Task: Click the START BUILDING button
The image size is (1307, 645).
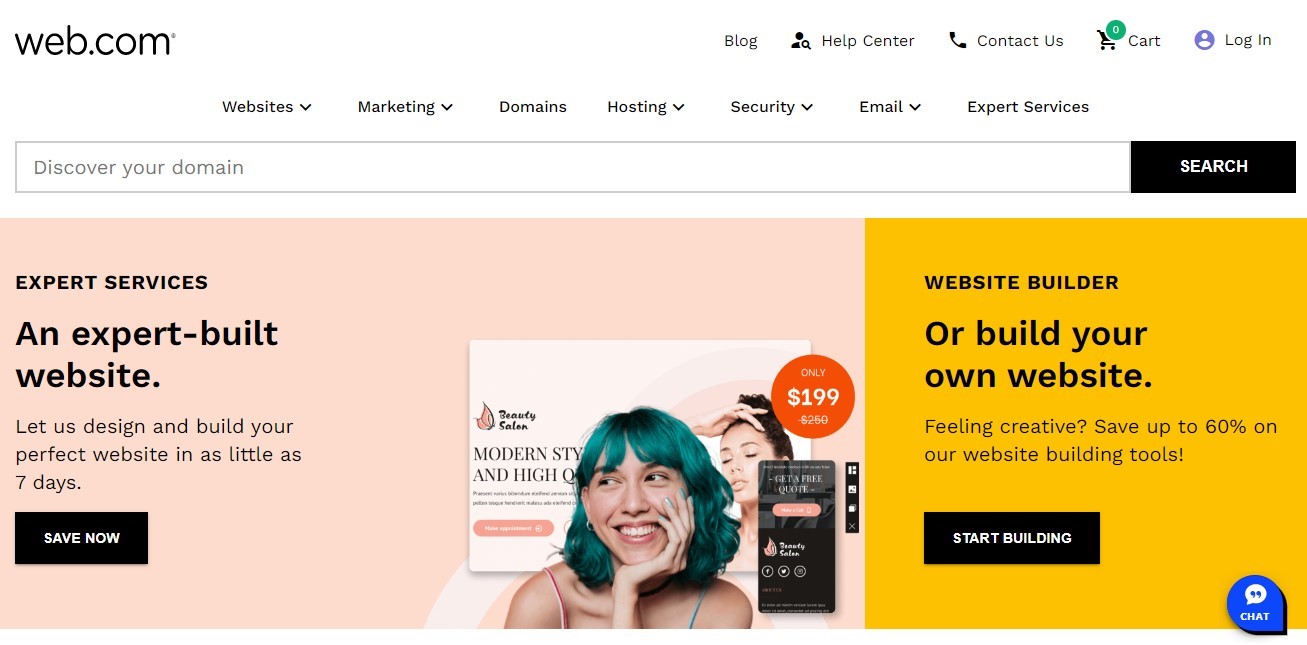Action: point(1012,538)
